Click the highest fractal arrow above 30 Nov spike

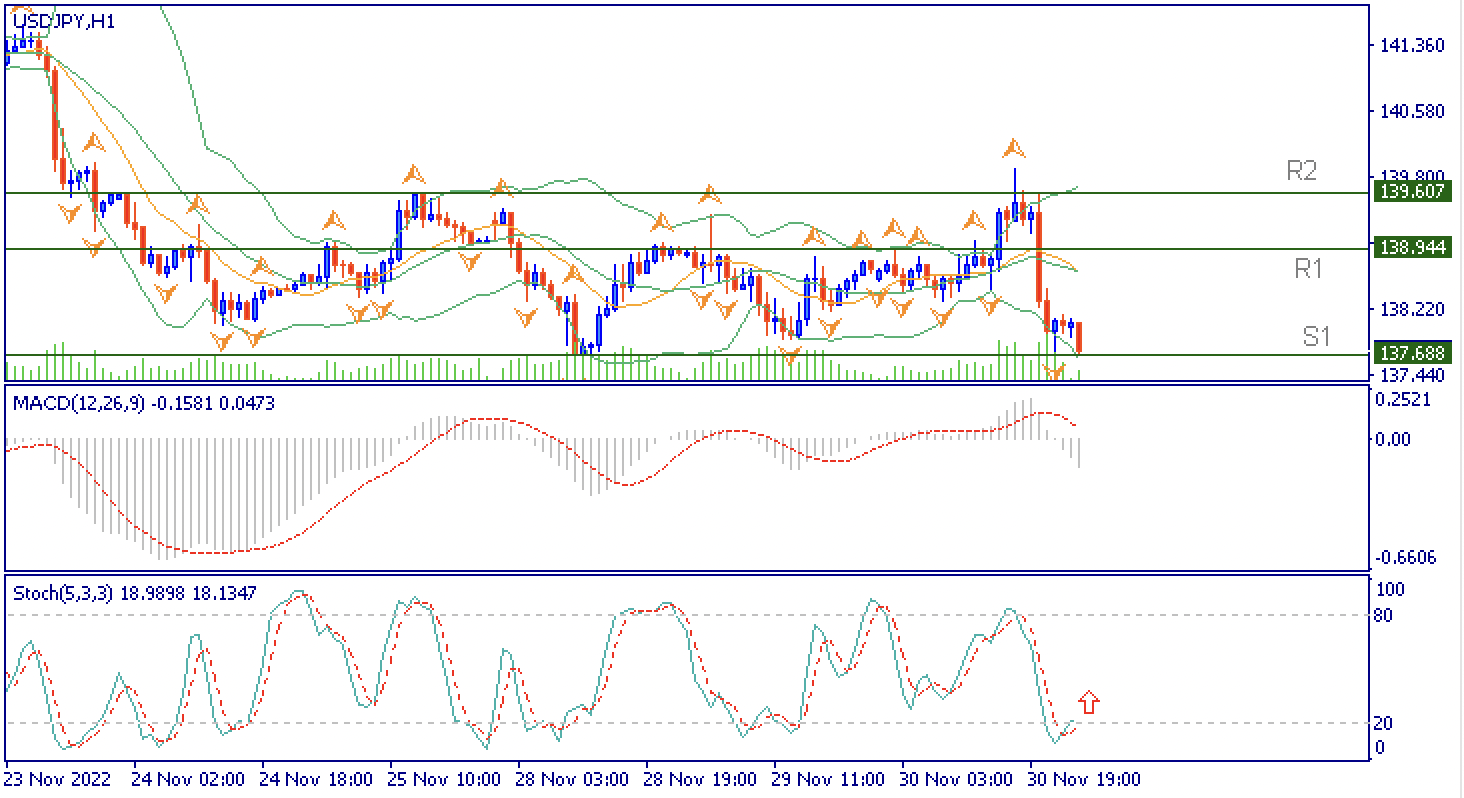1014,149
